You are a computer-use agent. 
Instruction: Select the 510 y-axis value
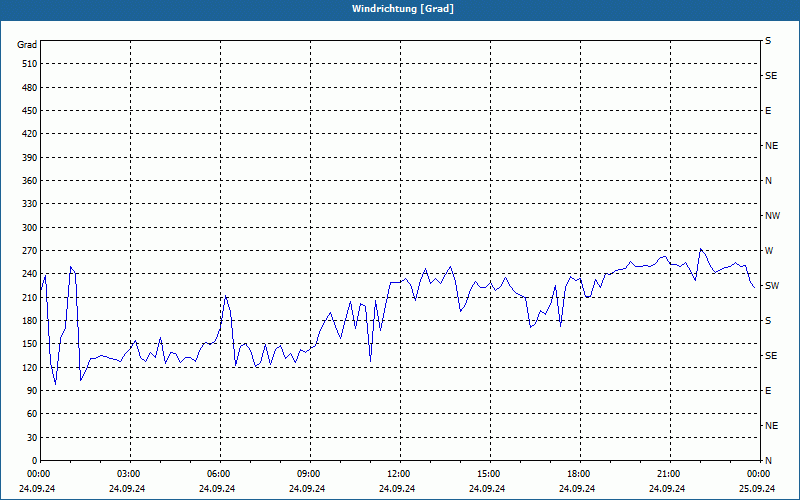30,64
